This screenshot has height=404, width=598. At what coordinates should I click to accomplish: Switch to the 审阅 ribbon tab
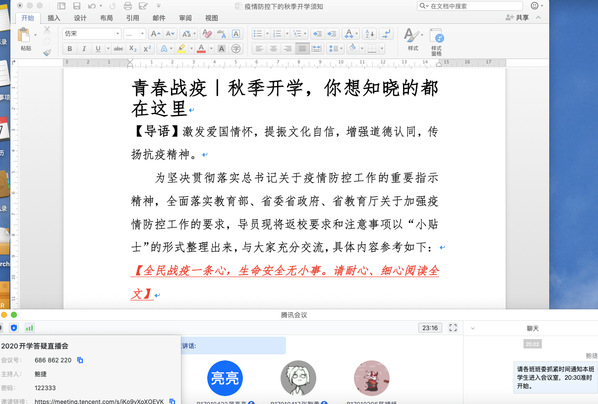185,18
